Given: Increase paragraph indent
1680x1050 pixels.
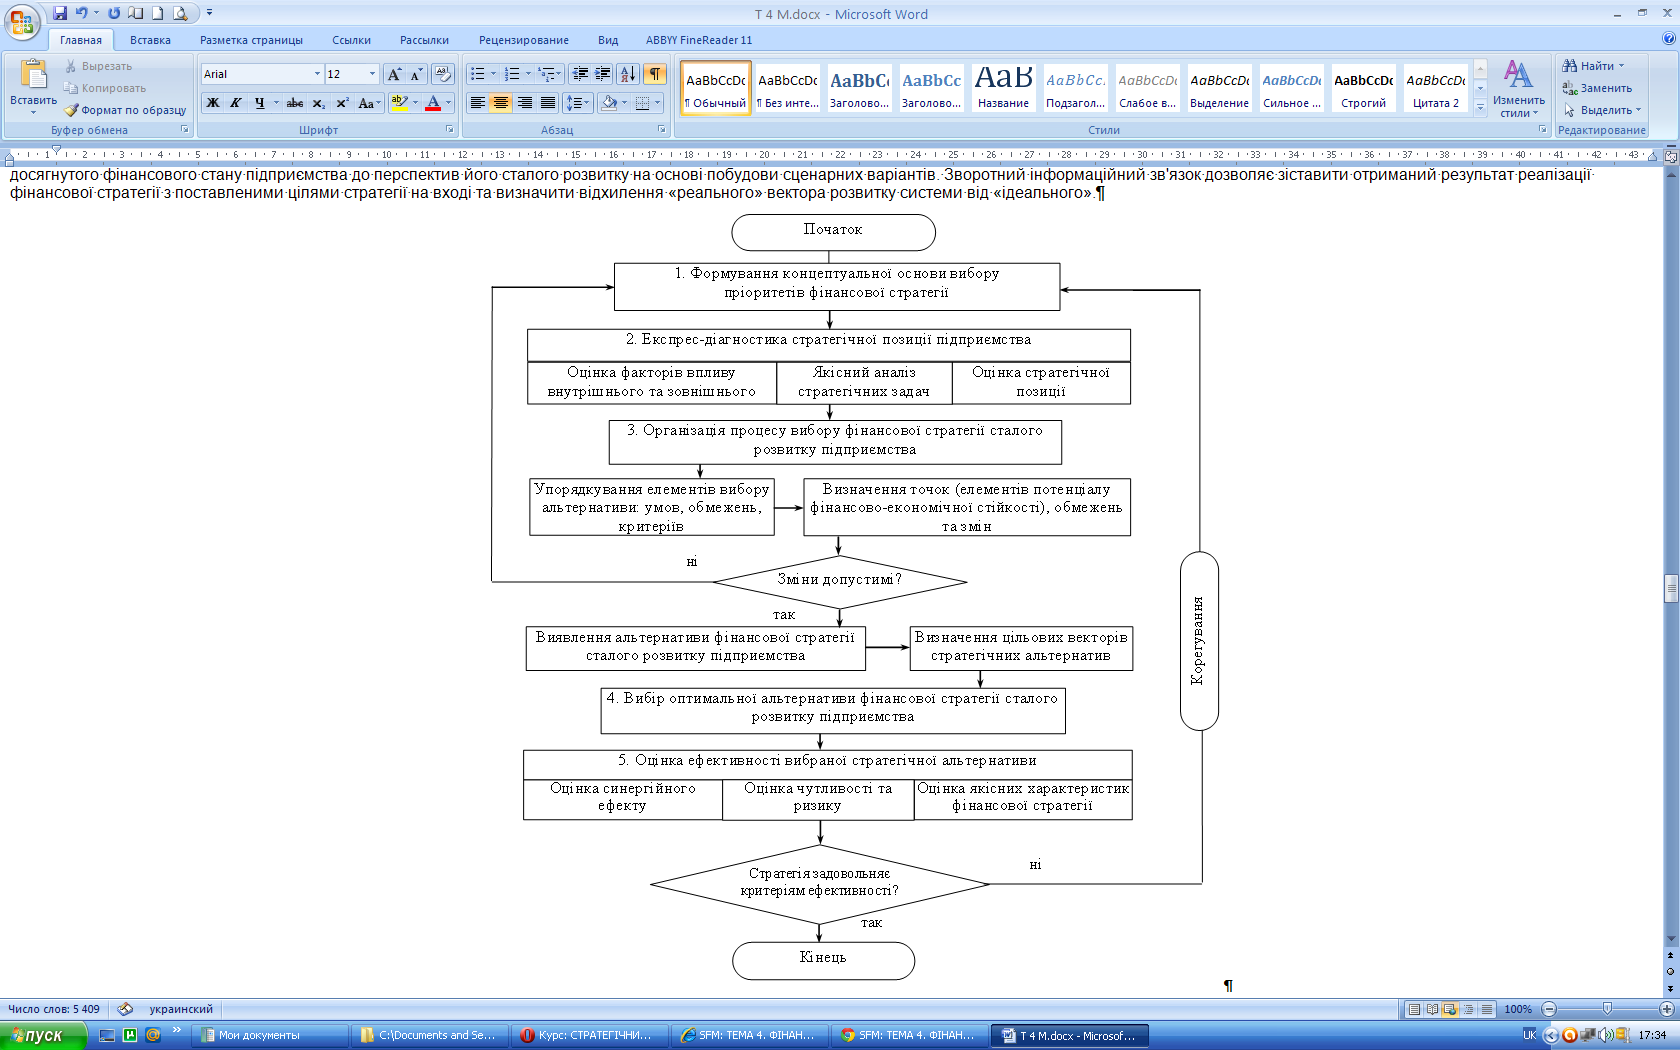Looking at the screenshot, I should click(x=603, y=74).
